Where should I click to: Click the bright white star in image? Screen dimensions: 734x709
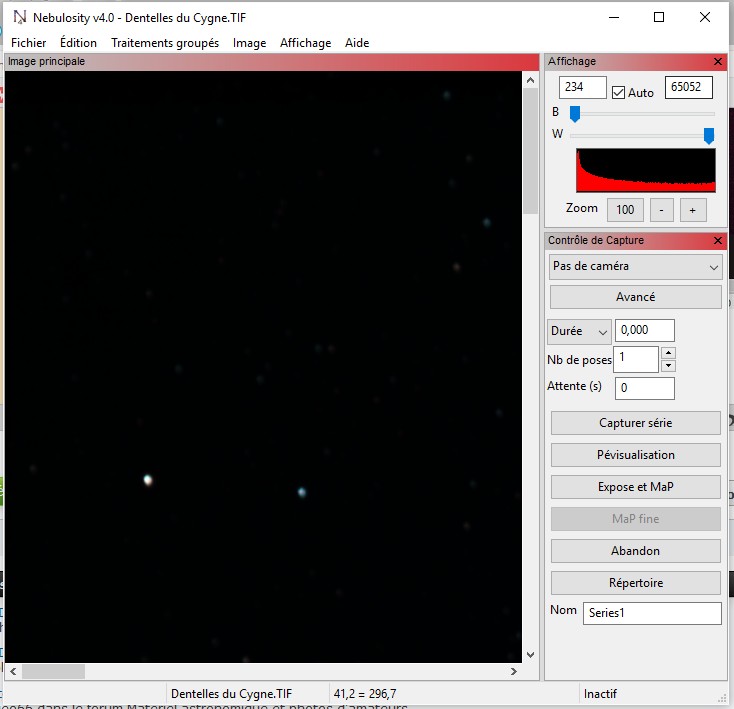point(148,480)
